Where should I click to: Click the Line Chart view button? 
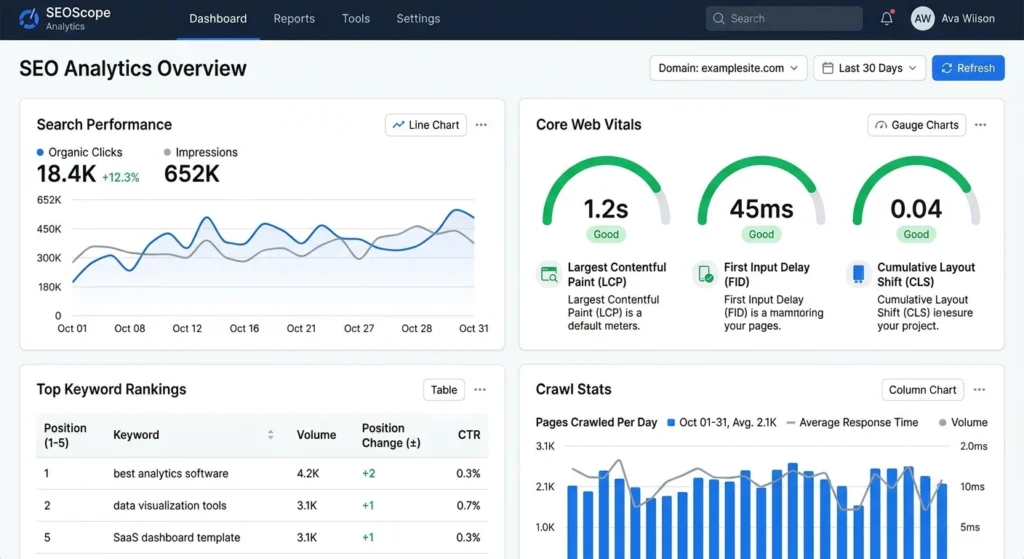(426, 125)
